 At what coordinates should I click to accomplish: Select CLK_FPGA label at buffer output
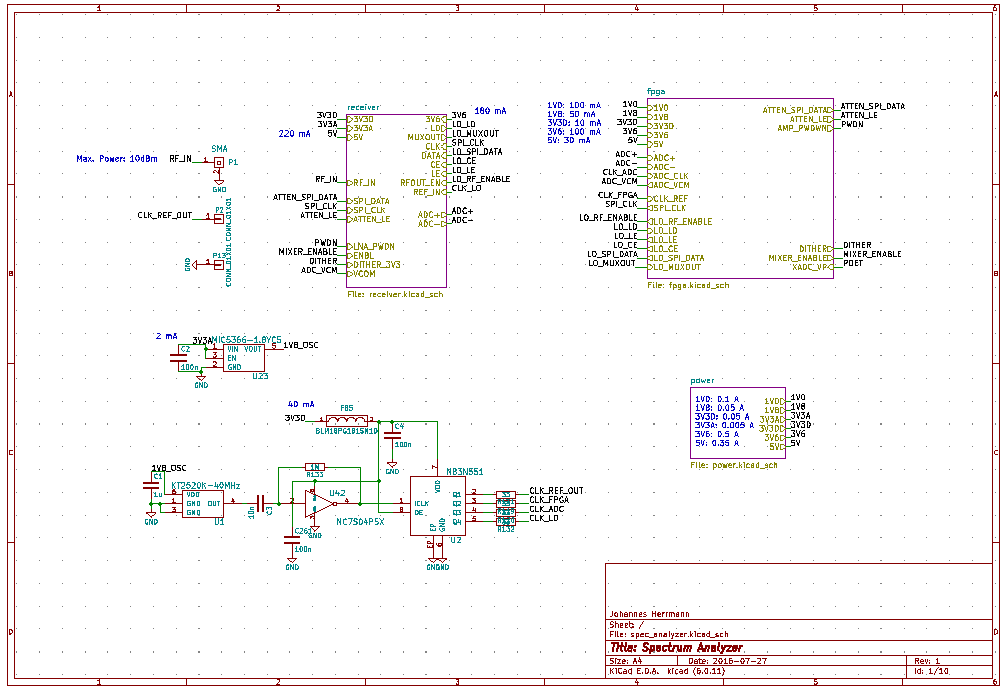[549, 500]
